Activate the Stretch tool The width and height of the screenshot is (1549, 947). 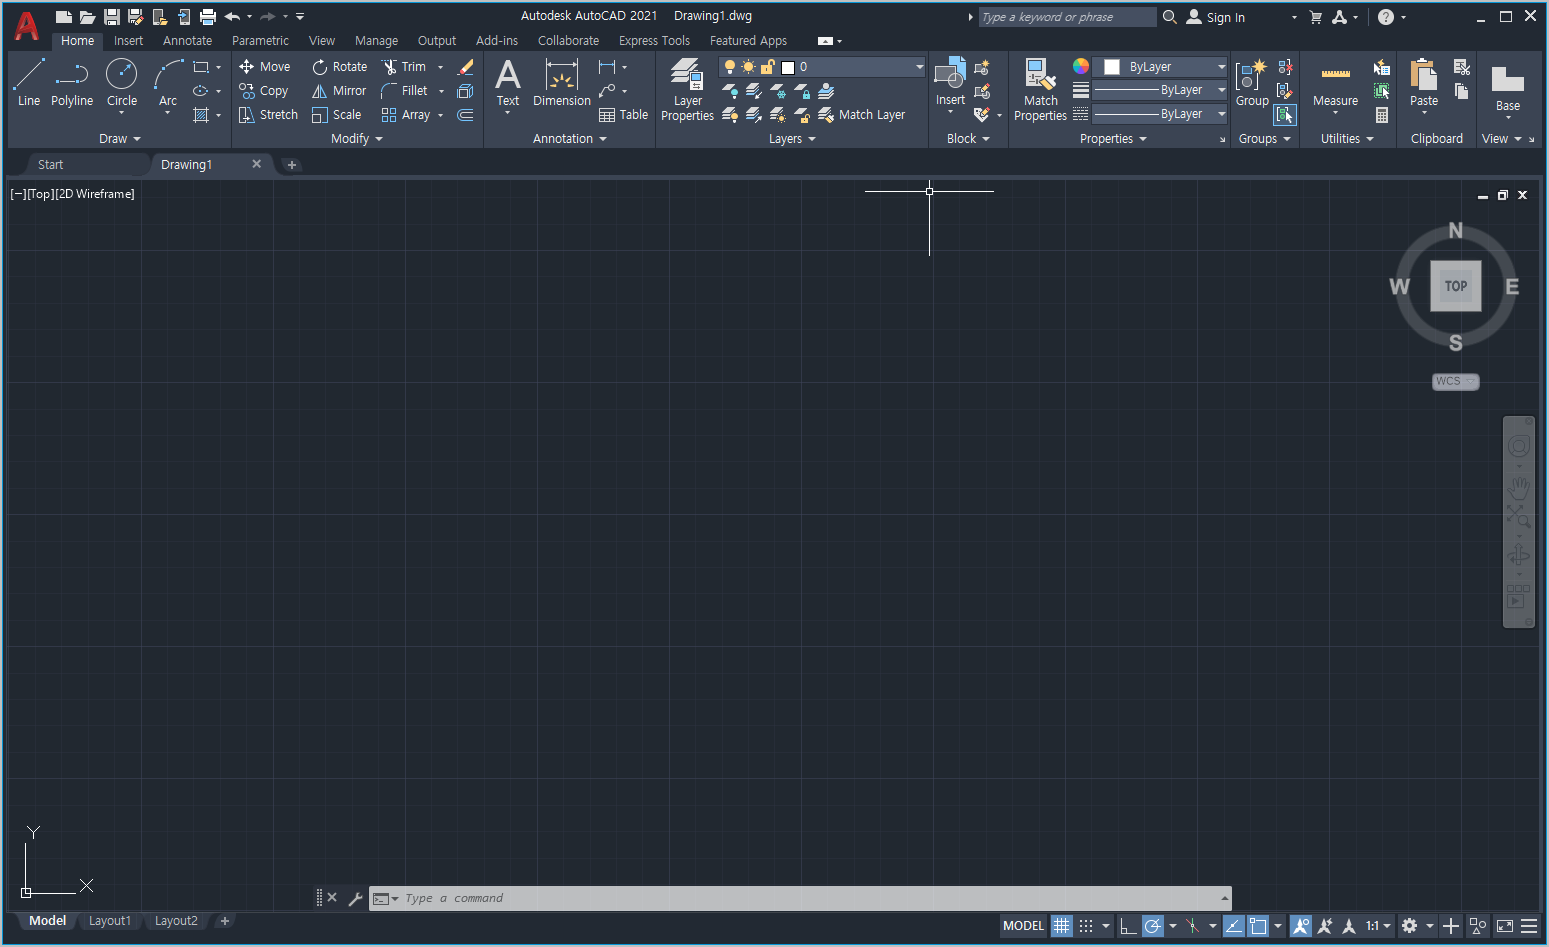coord(268,115)
